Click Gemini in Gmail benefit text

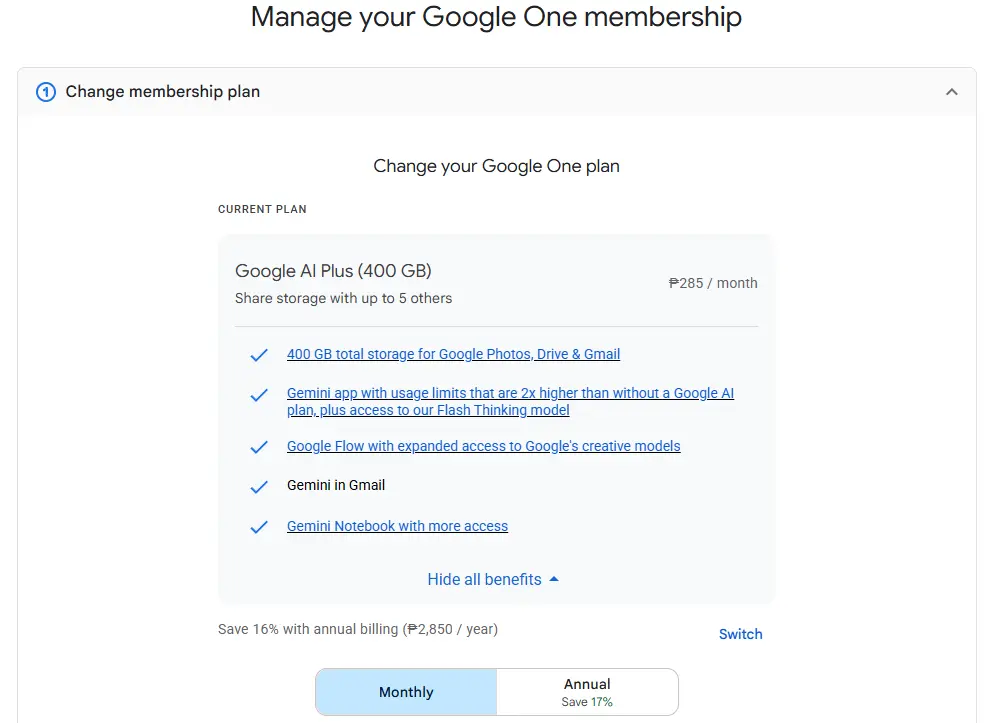336,485
